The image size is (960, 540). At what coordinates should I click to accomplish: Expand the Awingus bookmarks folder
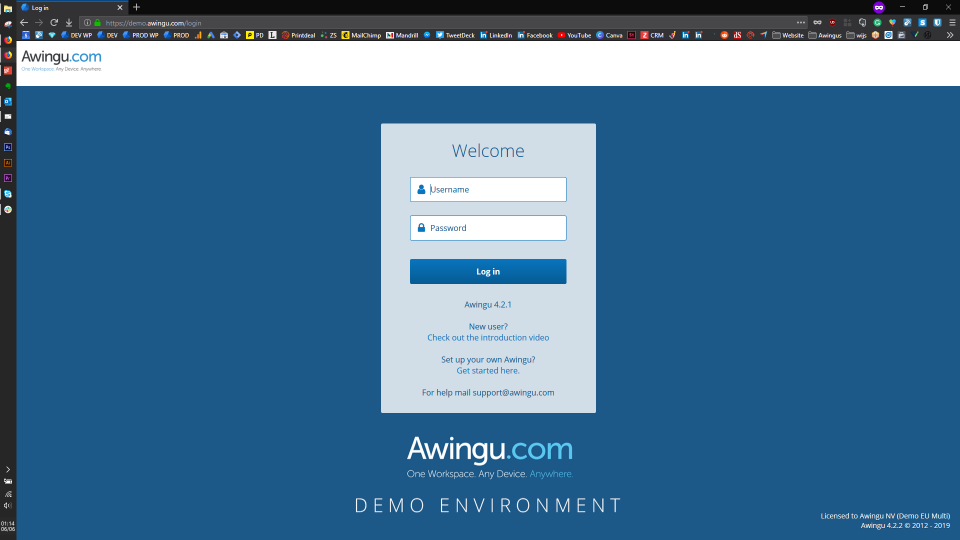[x=825, y=35]
